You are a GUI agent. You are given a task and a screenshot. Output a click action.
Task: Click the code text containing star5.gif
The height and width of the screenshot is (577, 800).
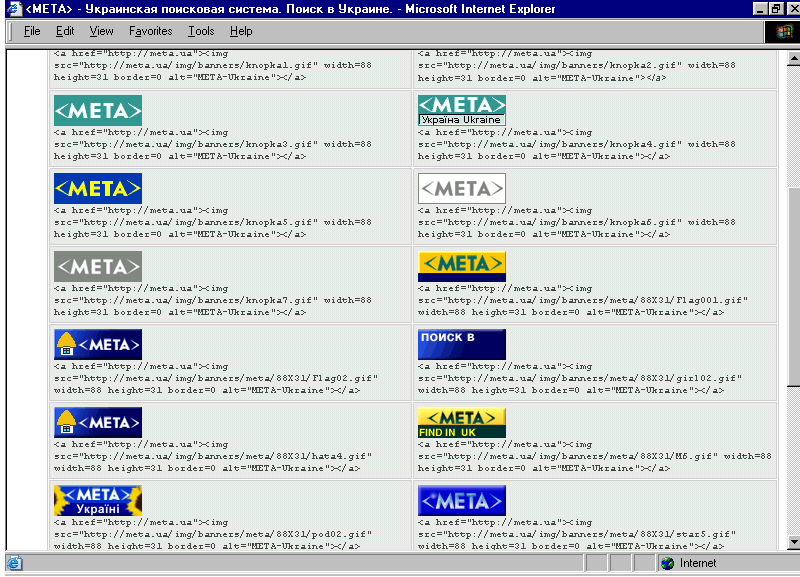click(577, 535)
